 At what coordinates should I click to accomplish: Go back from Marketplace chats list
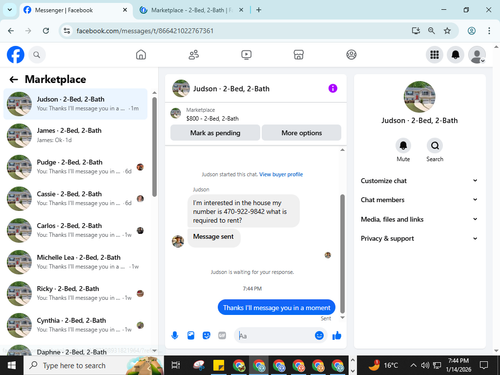tap(14, 79)
